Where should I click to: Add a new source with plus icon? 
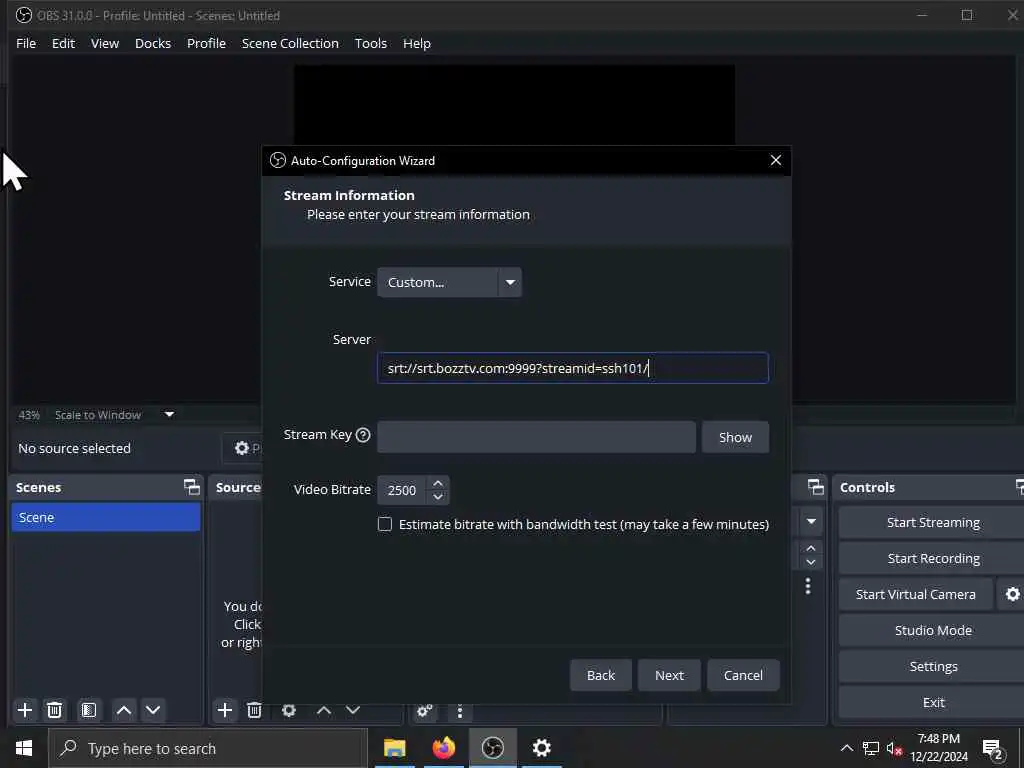[225, 710]
